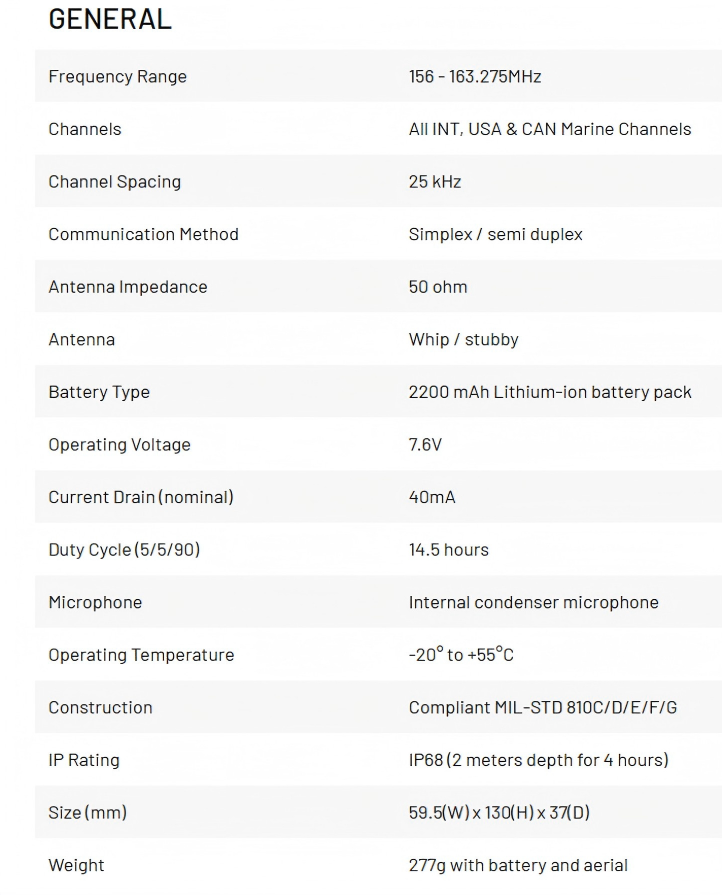
Task: Click the 277g weight value
Action: [x=518, y=865]
